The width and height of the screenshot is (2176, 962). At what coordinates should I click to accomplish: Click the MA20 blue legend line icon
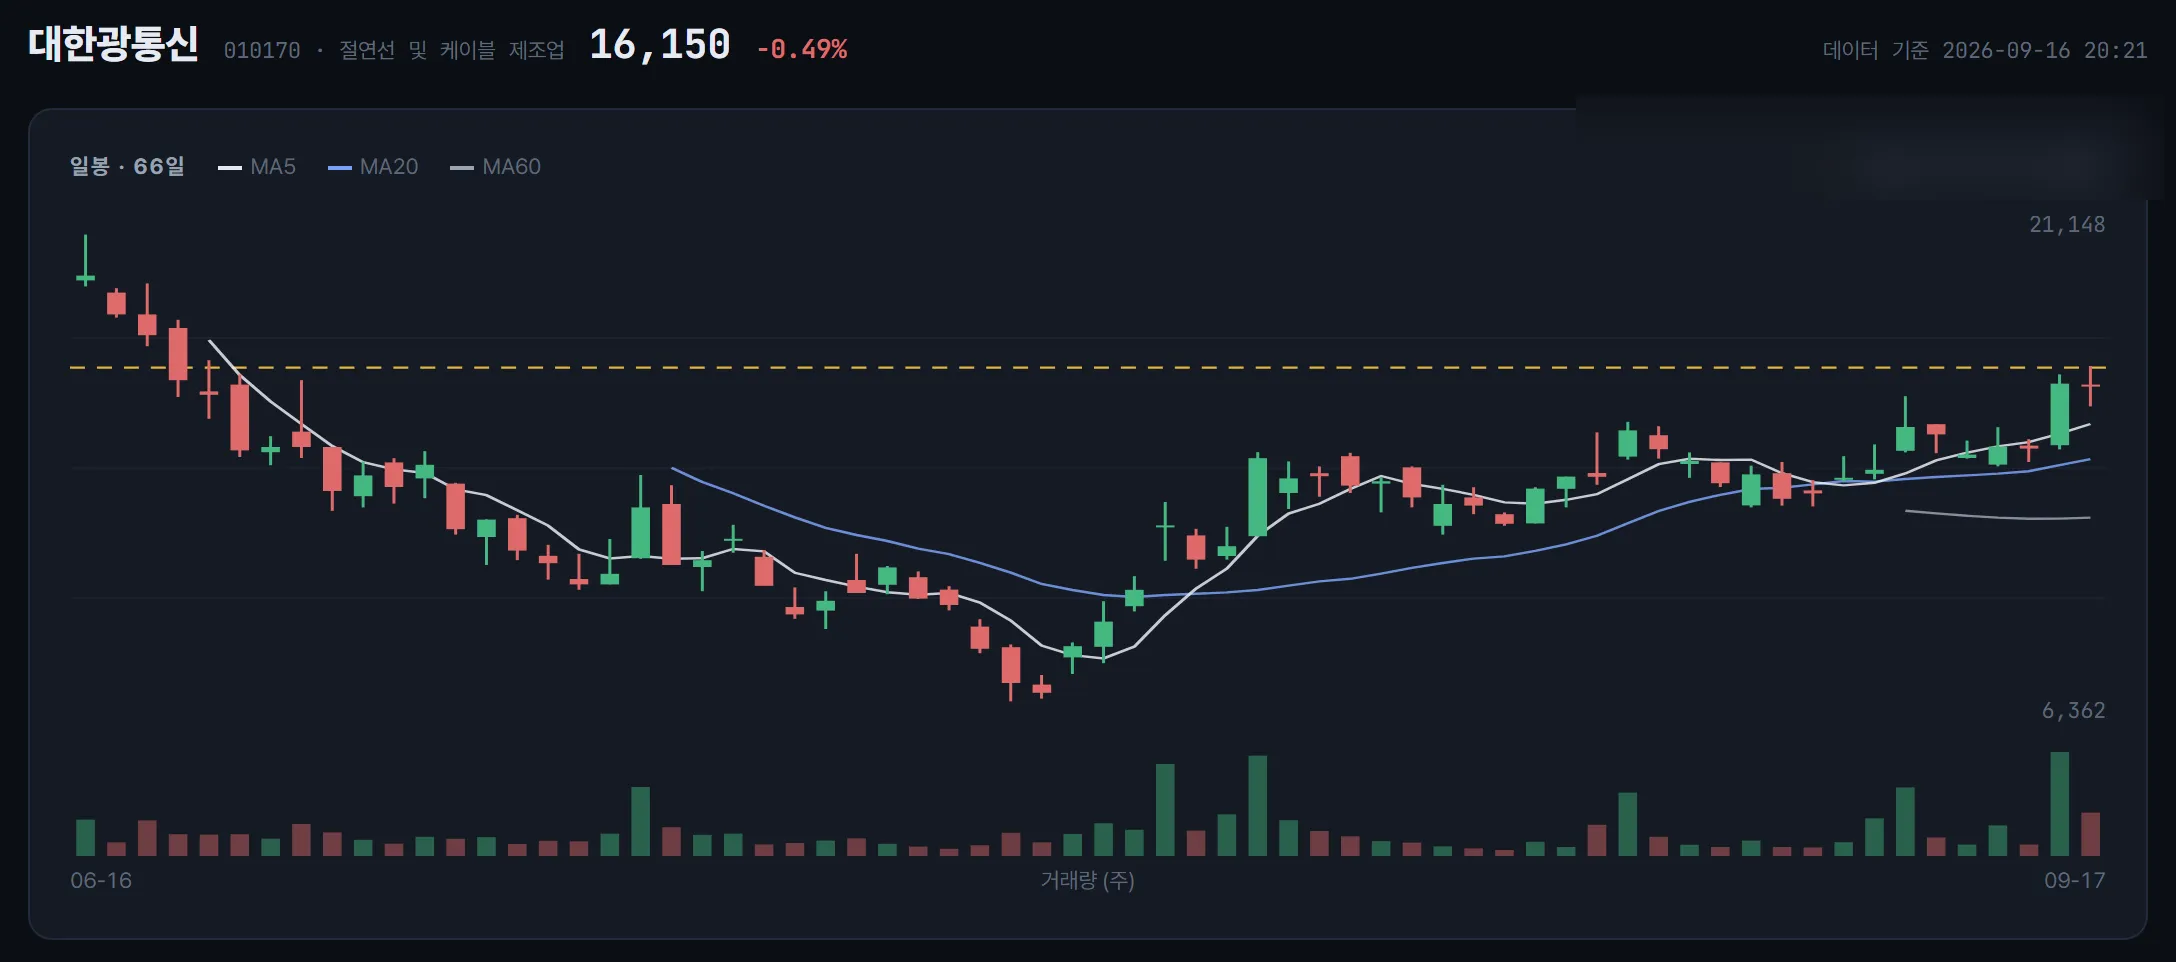pos(339,168)
